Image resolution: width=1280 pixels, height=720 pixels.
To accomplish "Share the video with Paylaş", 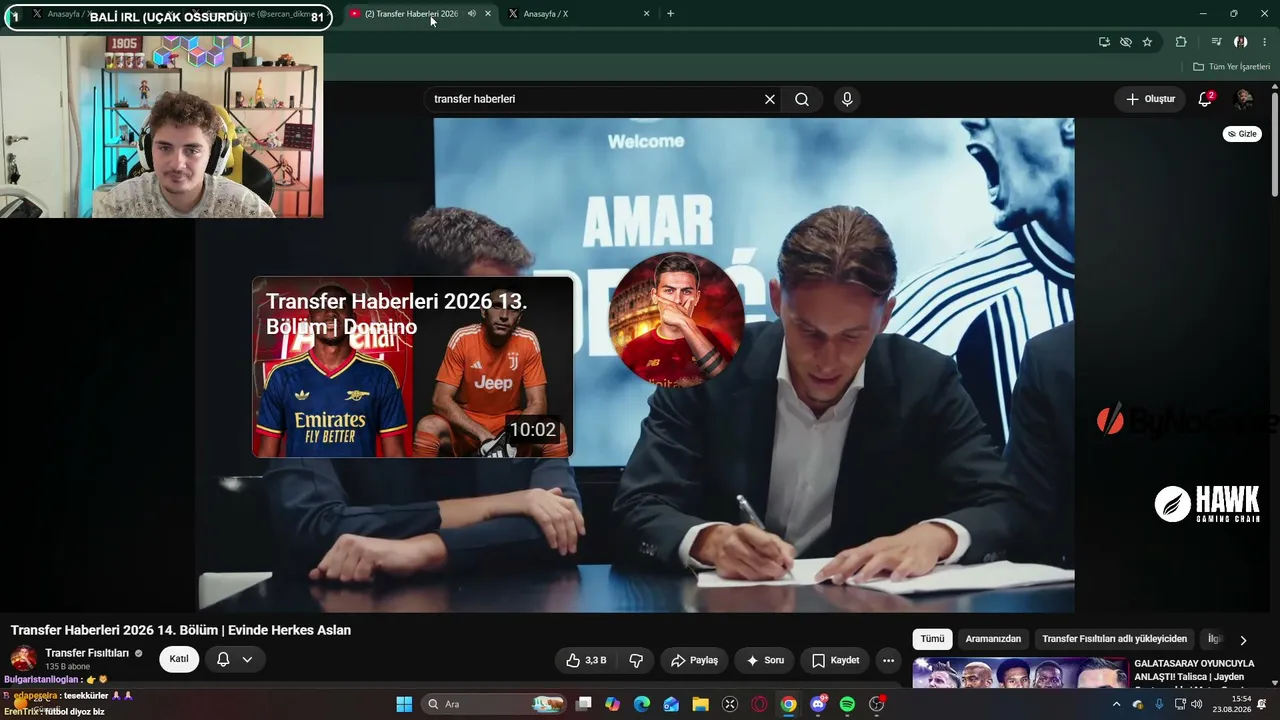I will coord(694,660).
